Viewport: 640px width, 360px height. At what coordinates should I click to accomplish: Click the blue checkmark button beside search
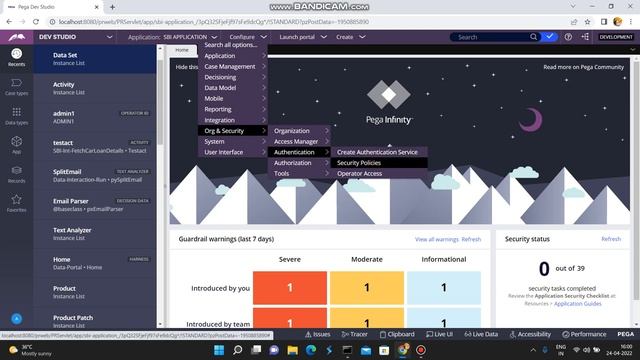coord(550,37)
